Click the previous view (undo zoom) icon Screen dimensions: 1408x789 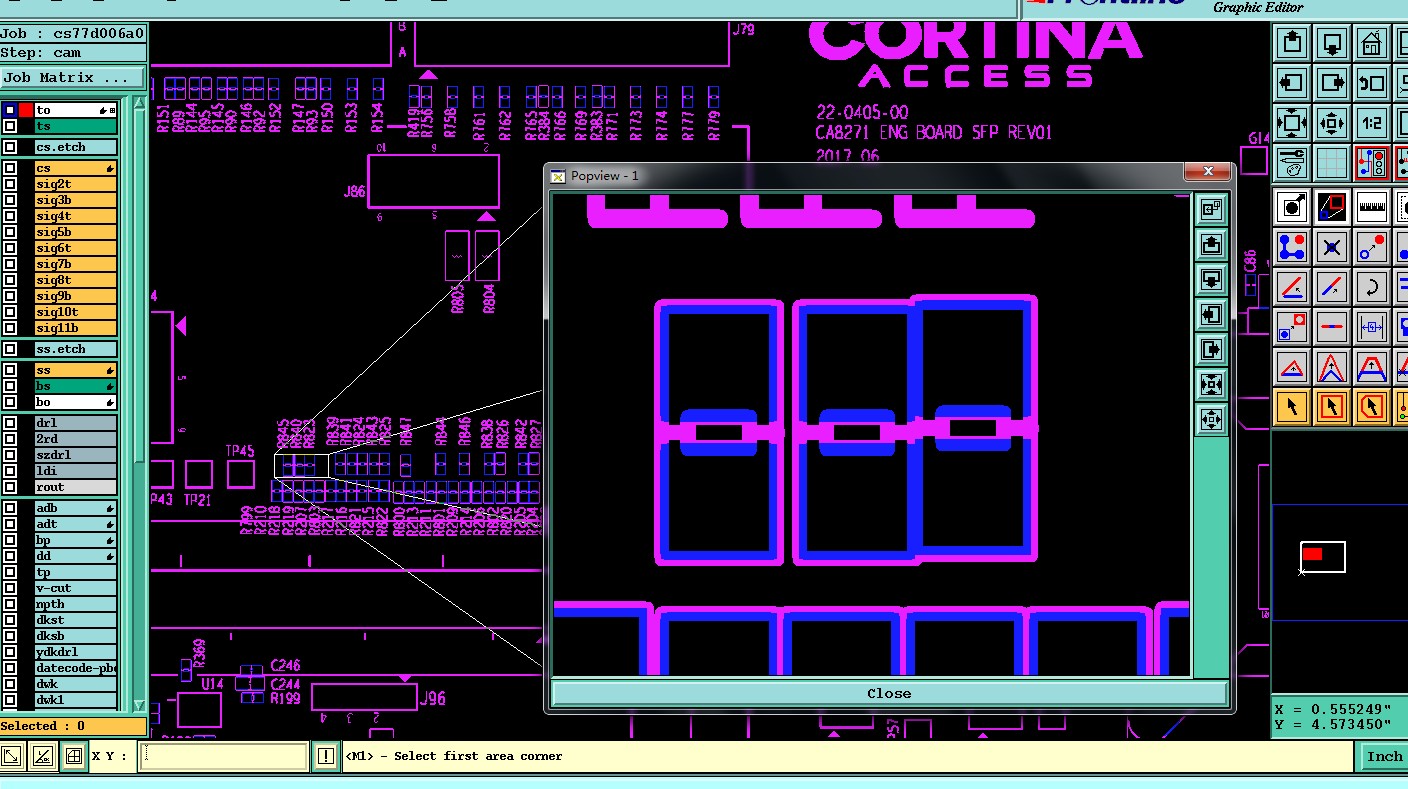(x=1372, y=83)
